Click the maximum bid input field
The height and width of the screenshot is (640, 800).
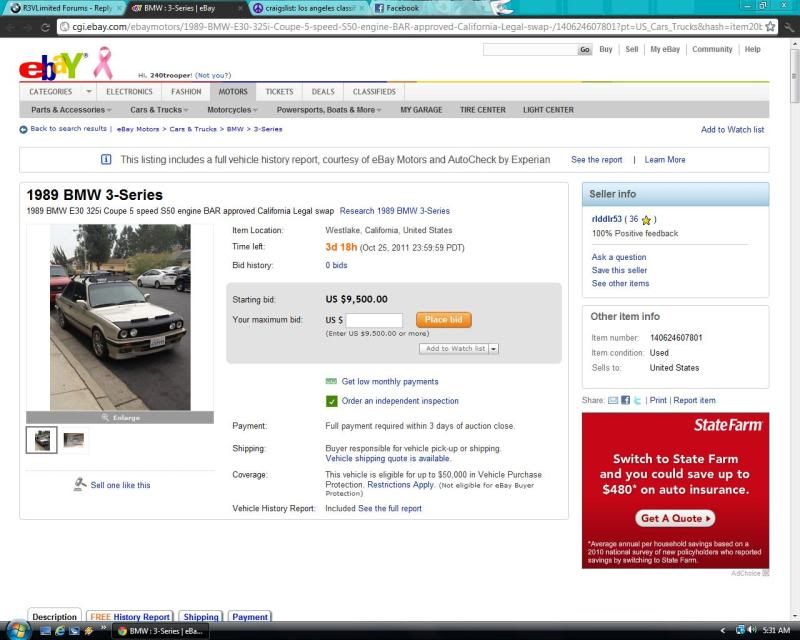[x=374, y=320]
